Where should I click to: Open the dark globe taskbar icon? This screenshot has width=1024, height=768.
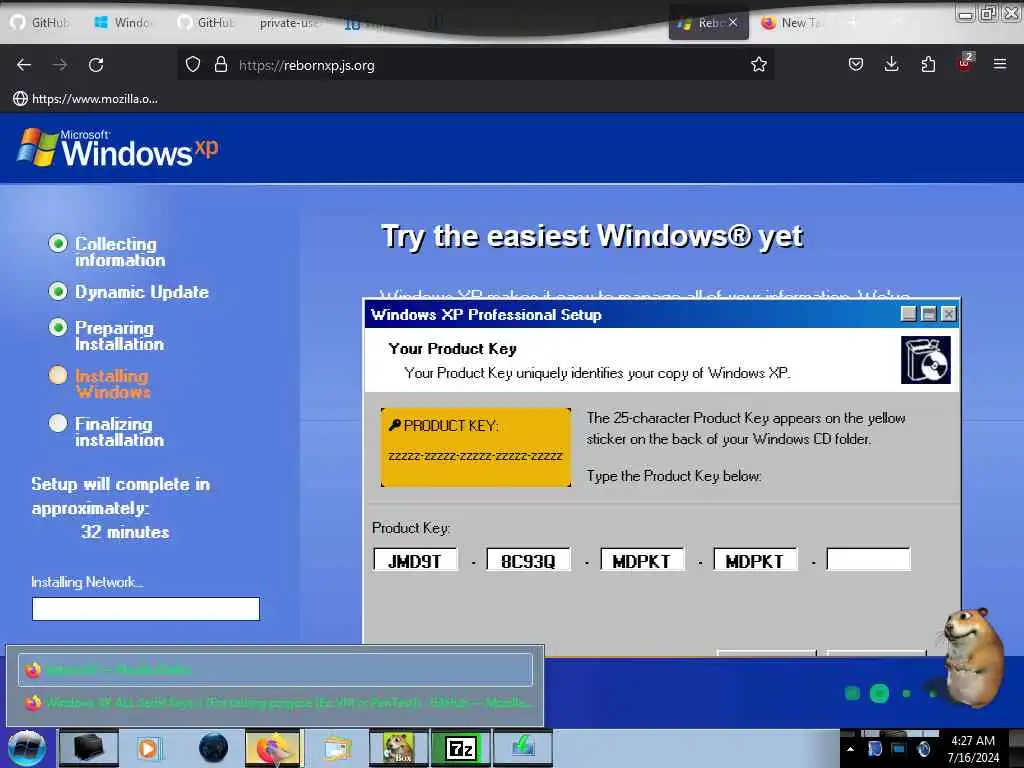coord(213,748)
